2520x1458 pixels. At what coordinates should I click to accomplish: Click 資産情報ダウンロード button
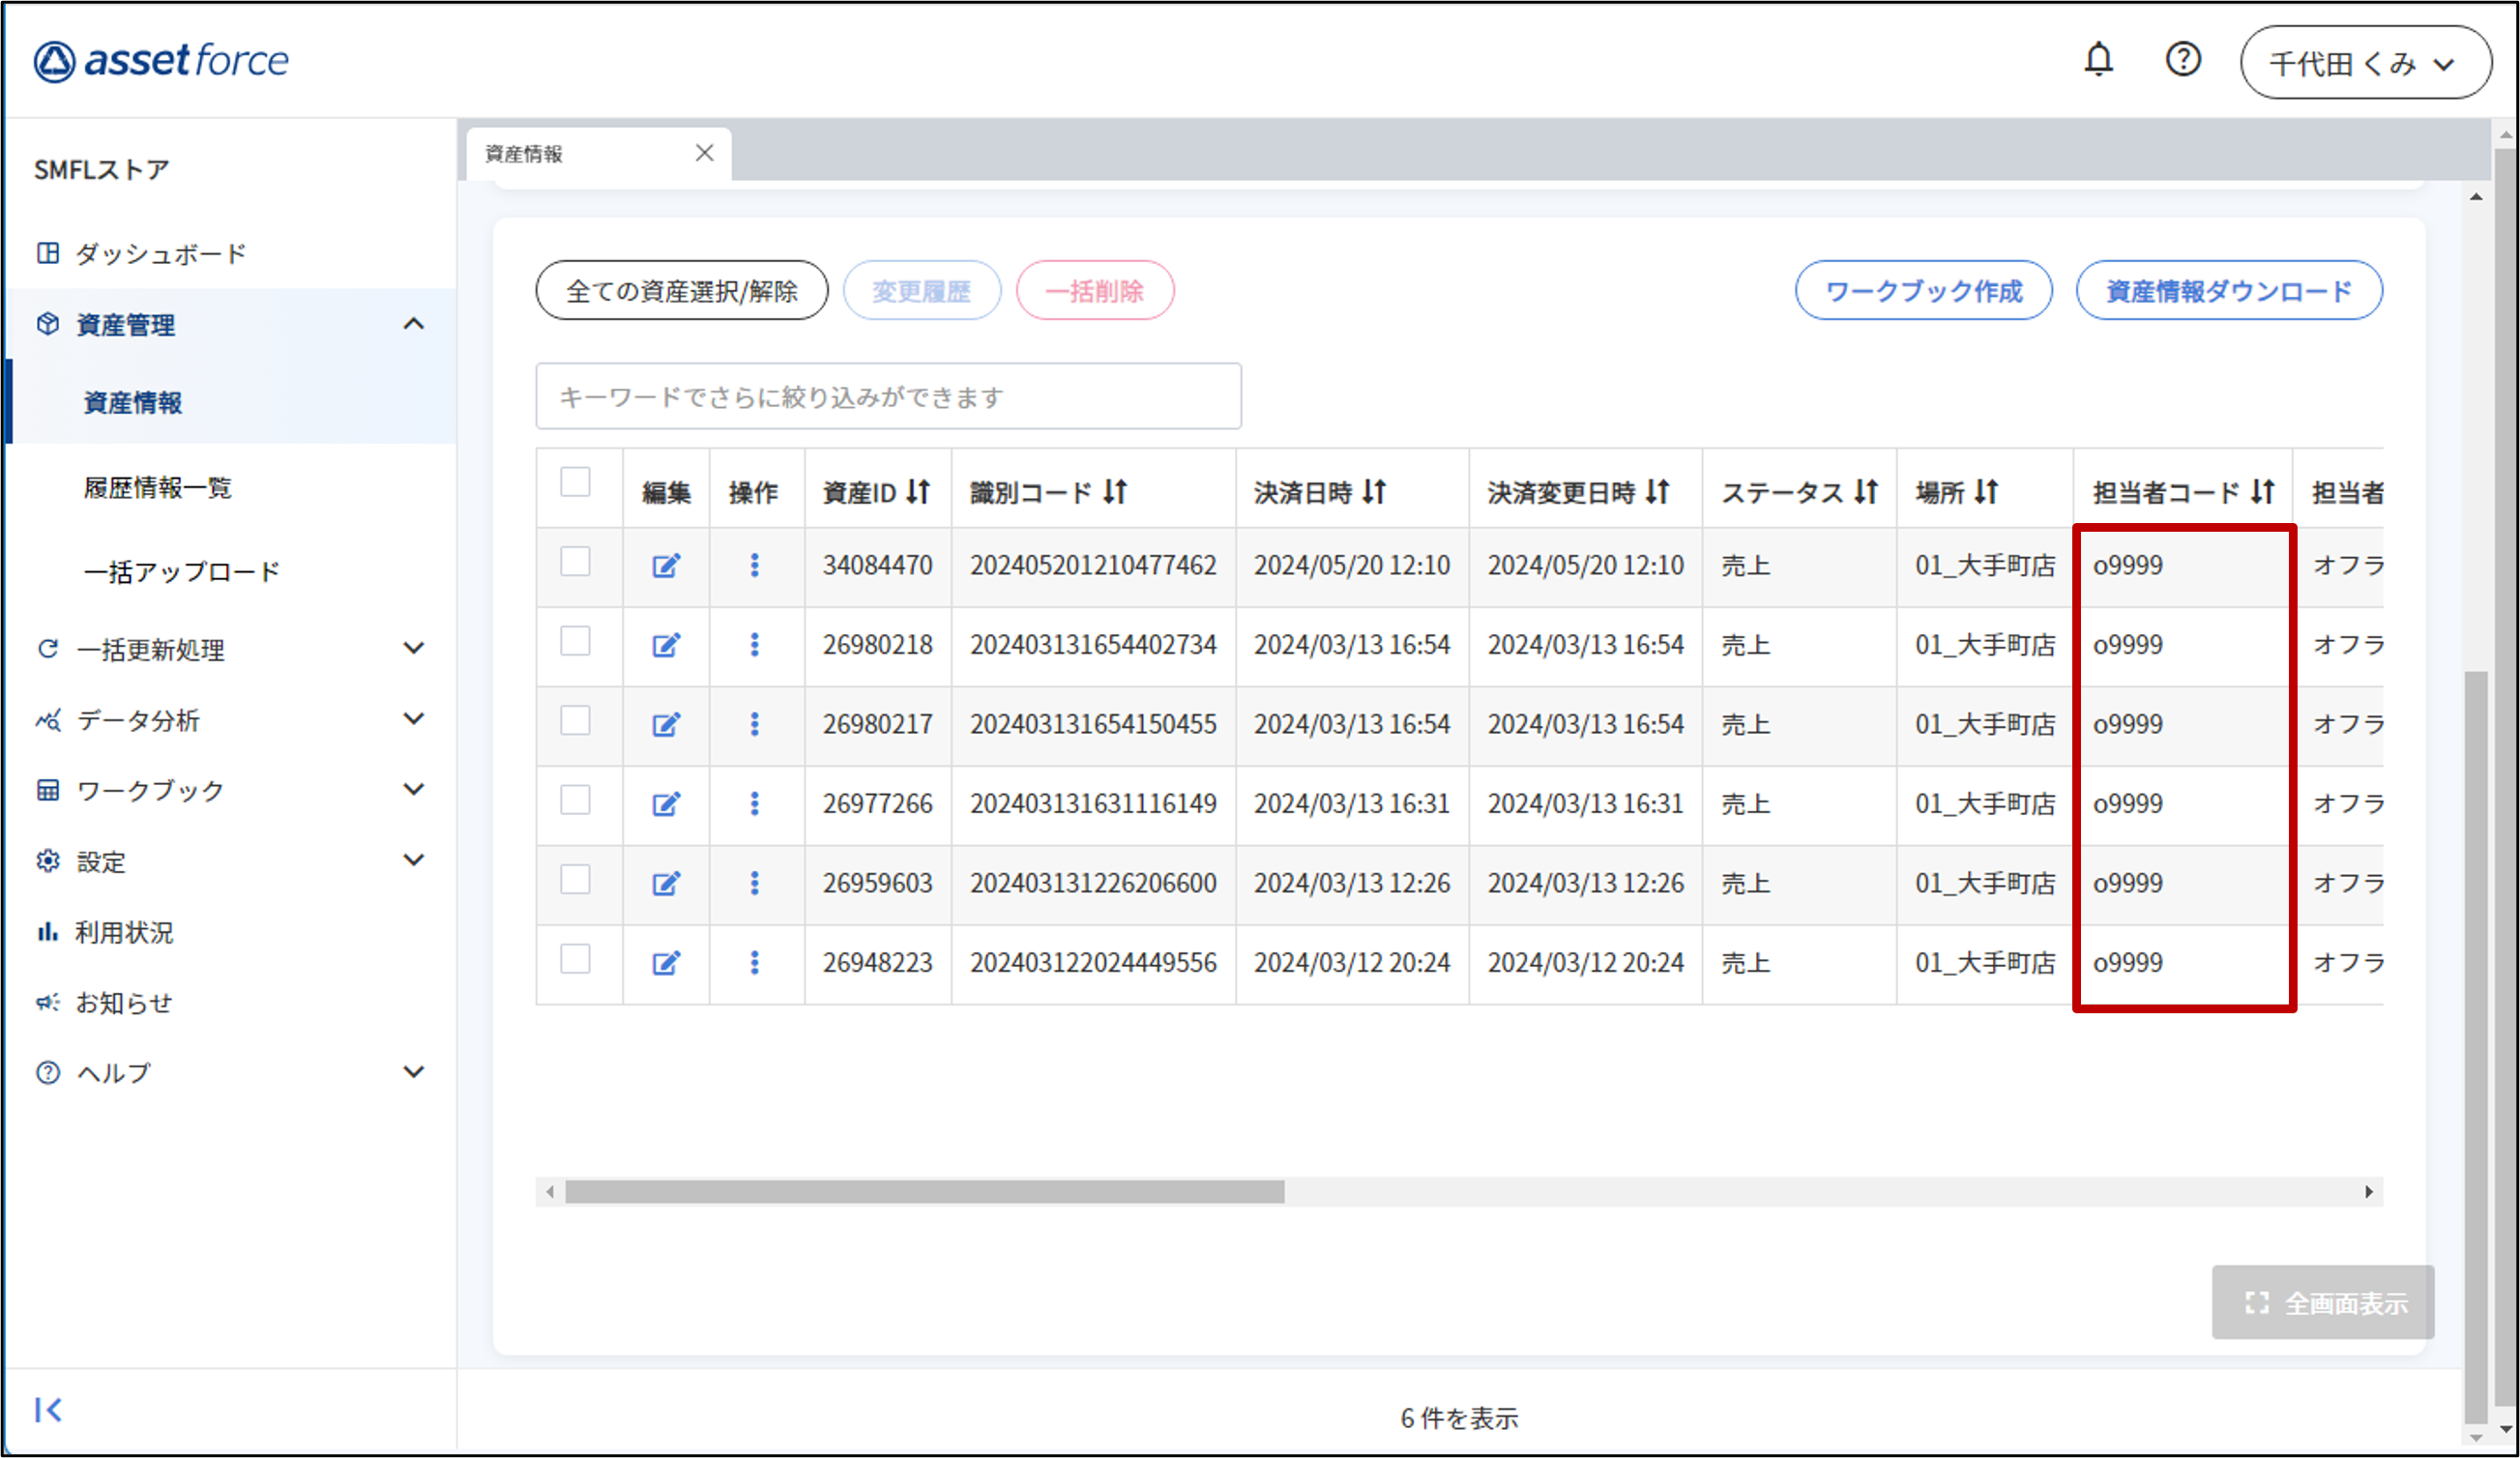click(2228, 291)
